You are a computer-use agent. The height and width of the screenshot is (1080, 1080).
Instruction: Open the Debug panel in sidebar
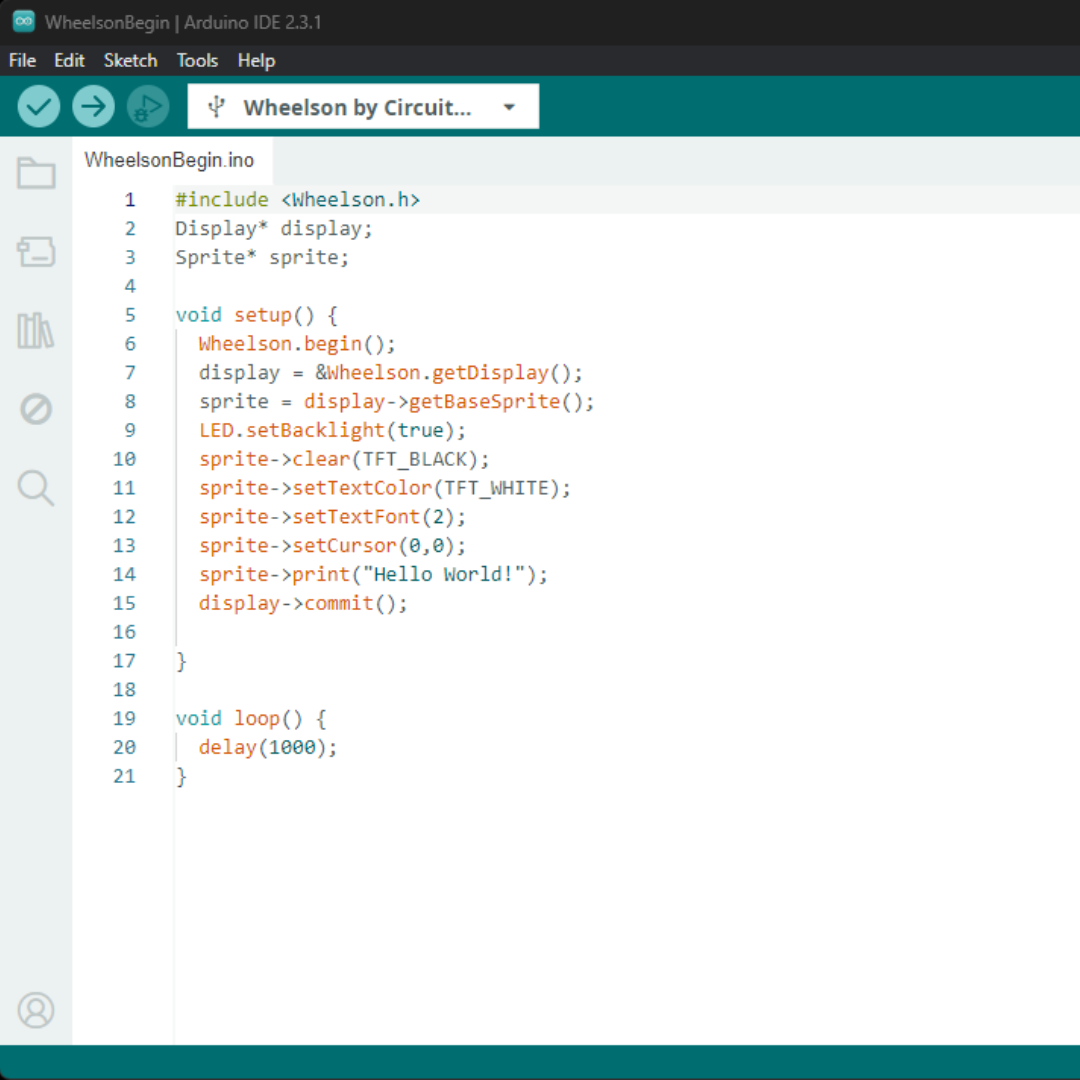tap(36, 409)
